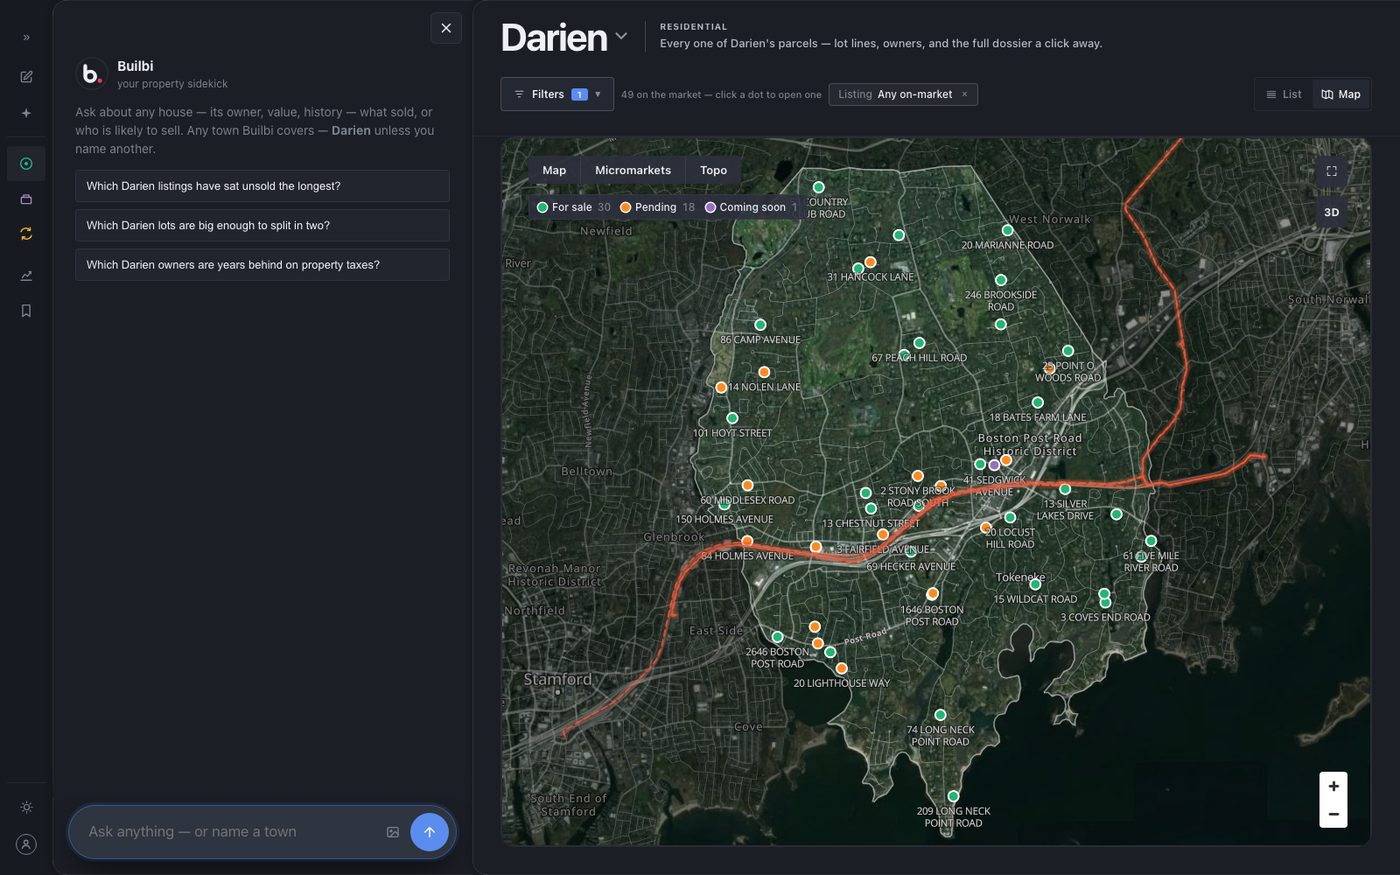Viewport: 1400px width, 875px height.
Task: Toggle the theme sun icon in sidebar
Action: click(x=26, y=807)
